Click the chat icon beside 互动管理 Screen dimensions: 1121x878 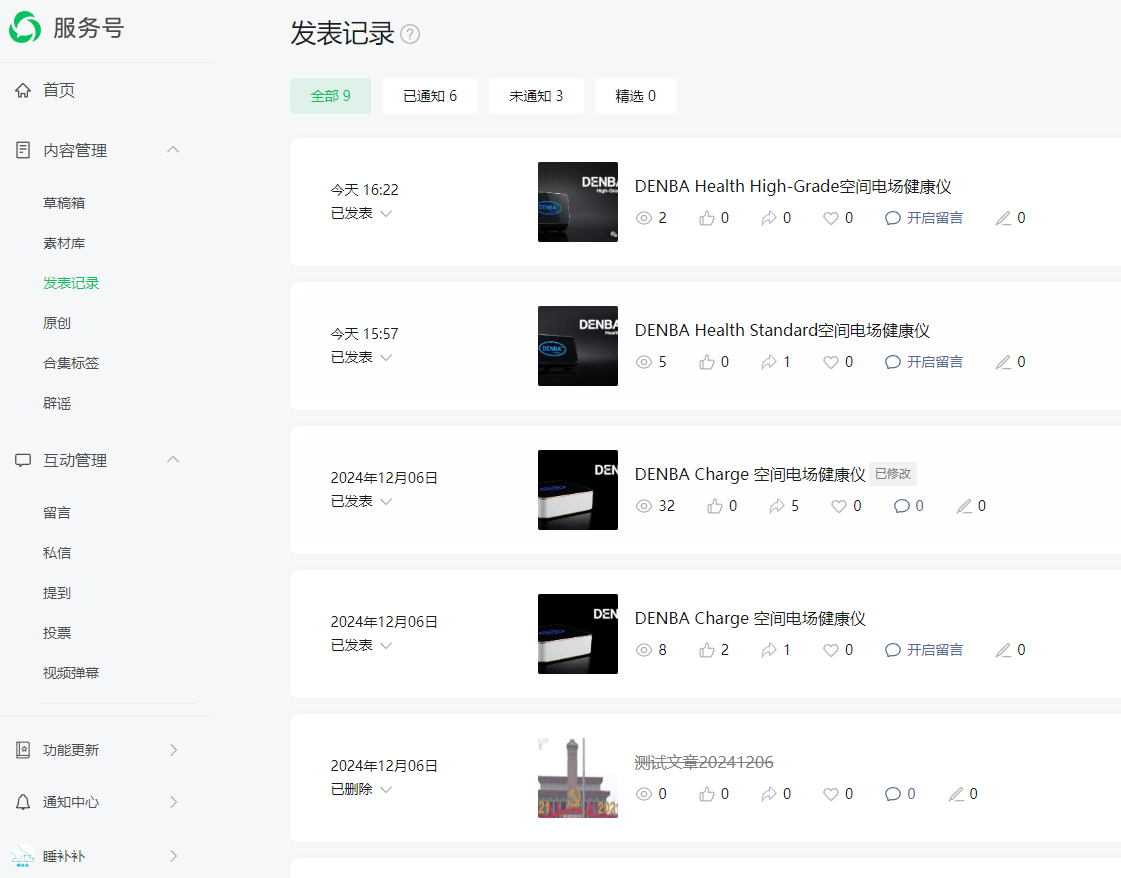pos(23,460)
